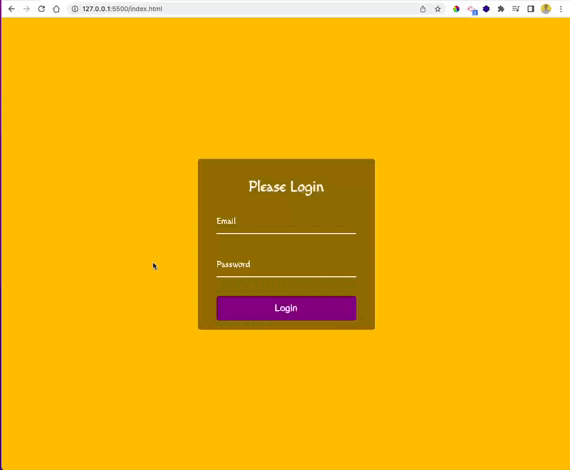Open the media controls playlist icon
570x470 pixels.
click(516, 9)
